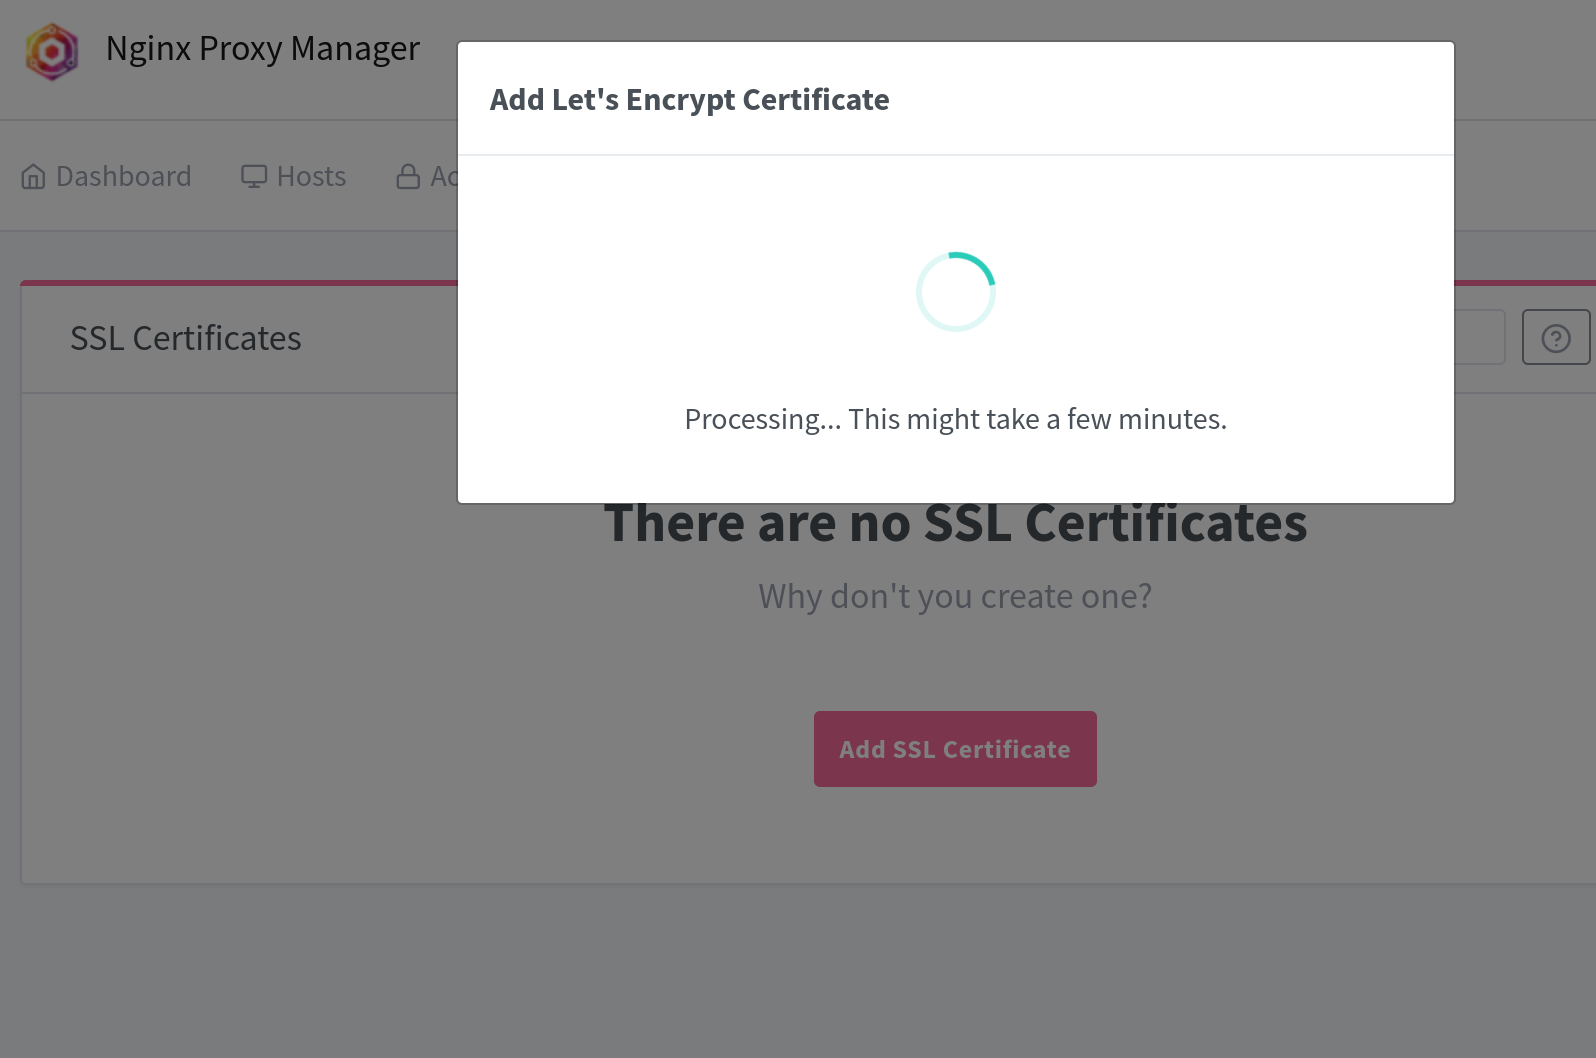Screen dimensions: 1596x1058
Task: Click the Processing status message
Action: pyautogui.click(x=955, y=419)
